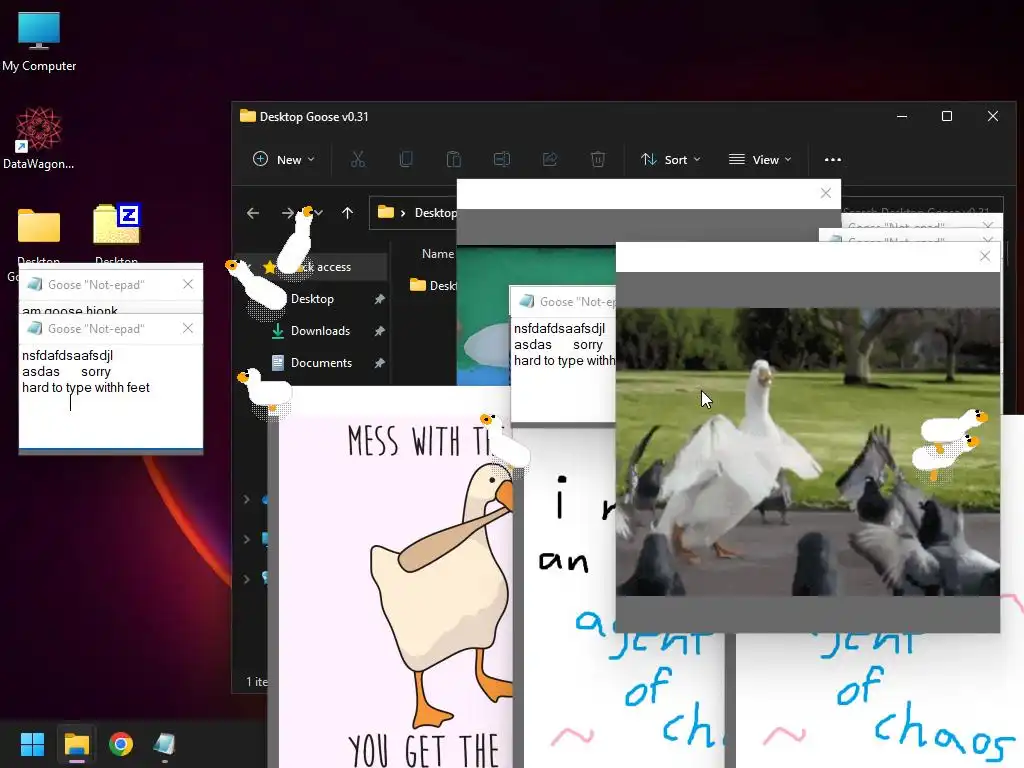Click the goose chasing pigeons photo

(x=808, y=451)
